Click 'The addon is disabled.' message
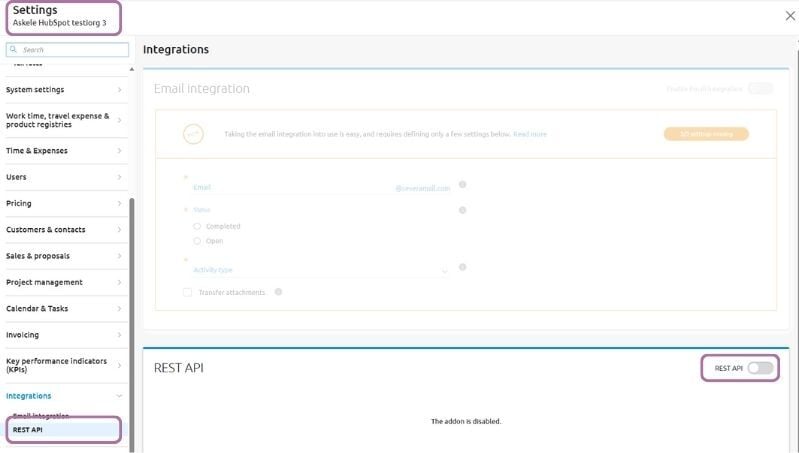Image resolution: width=799 pixels, height=453 pixels. click(x=466, y=421)
